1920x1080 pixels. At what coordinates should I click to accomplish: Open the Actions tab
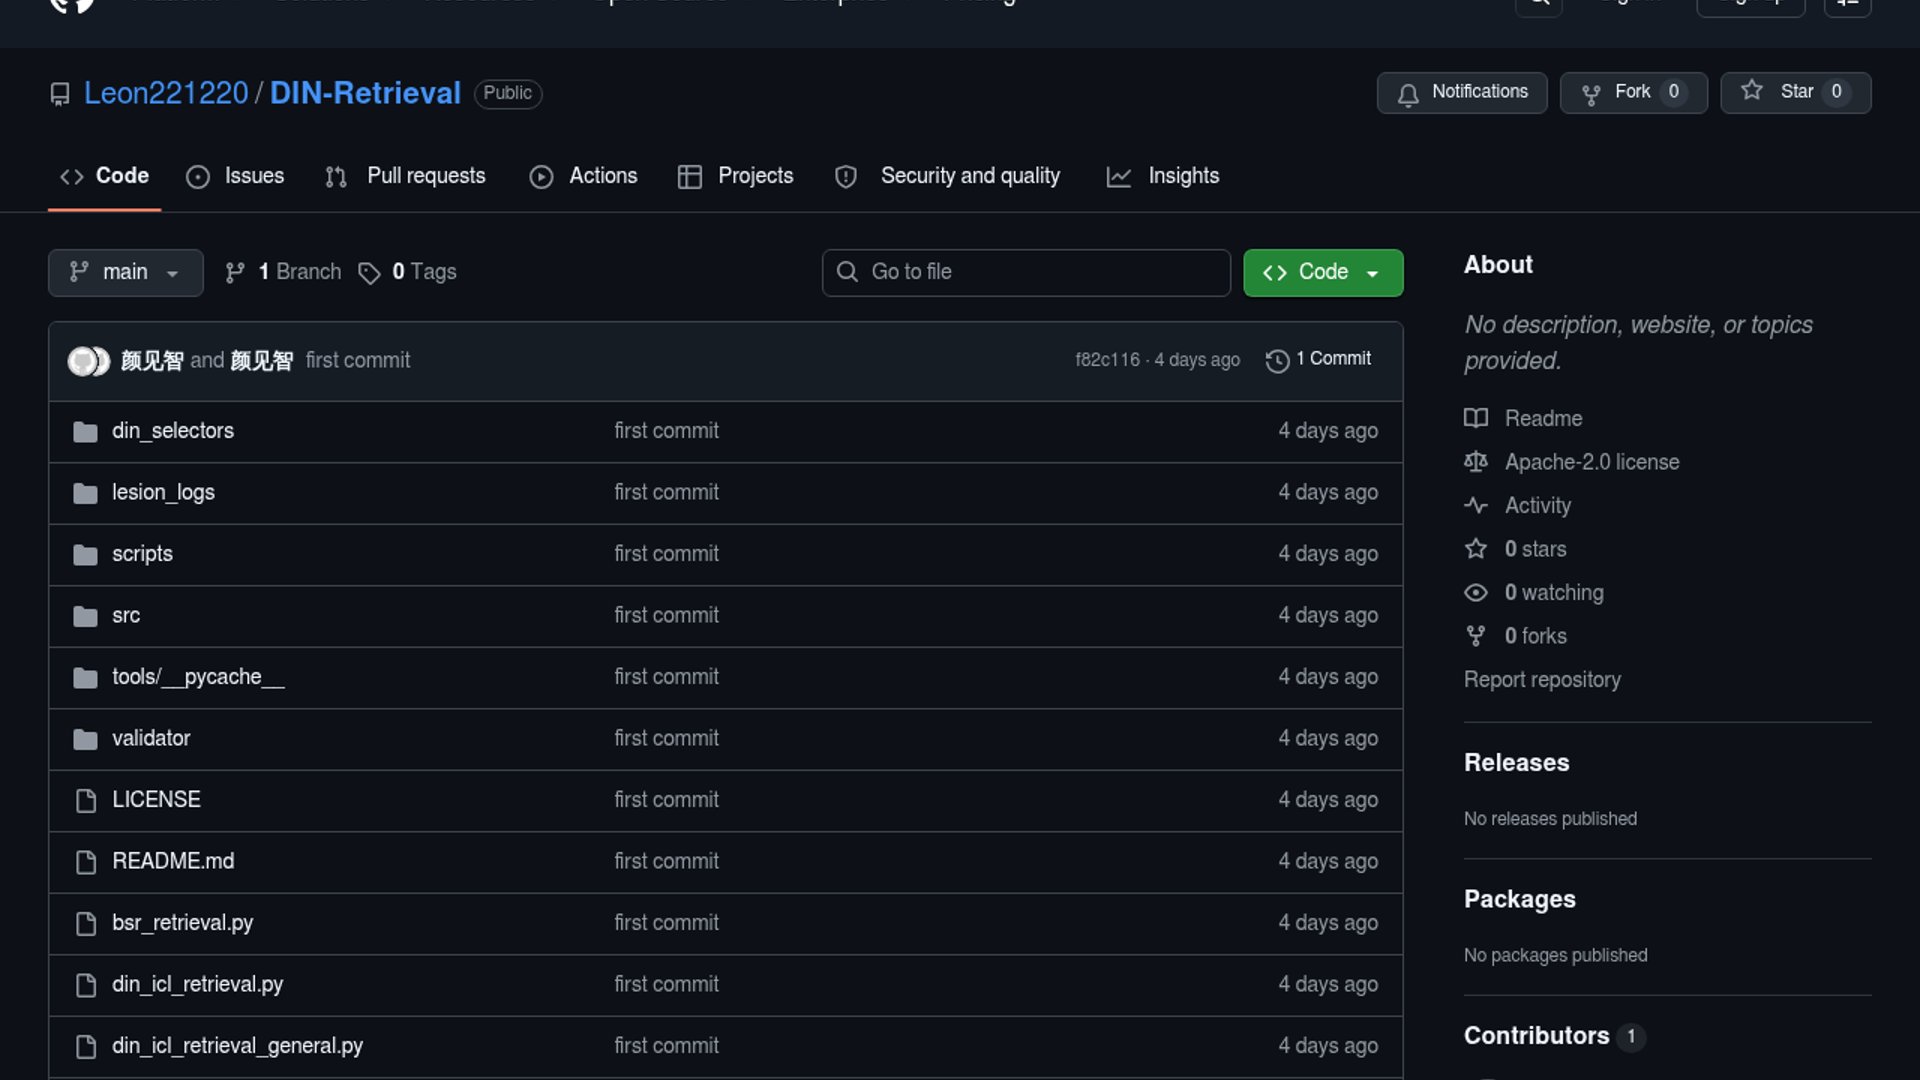583,176
